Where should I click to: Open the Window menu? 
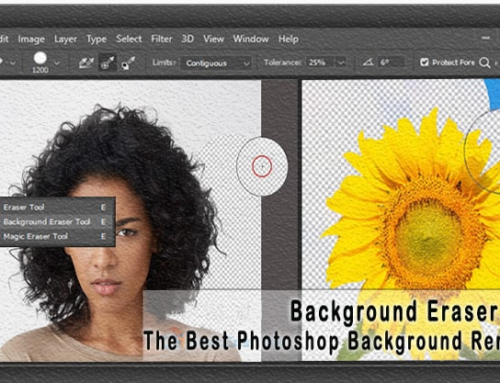tap(251, 39)
